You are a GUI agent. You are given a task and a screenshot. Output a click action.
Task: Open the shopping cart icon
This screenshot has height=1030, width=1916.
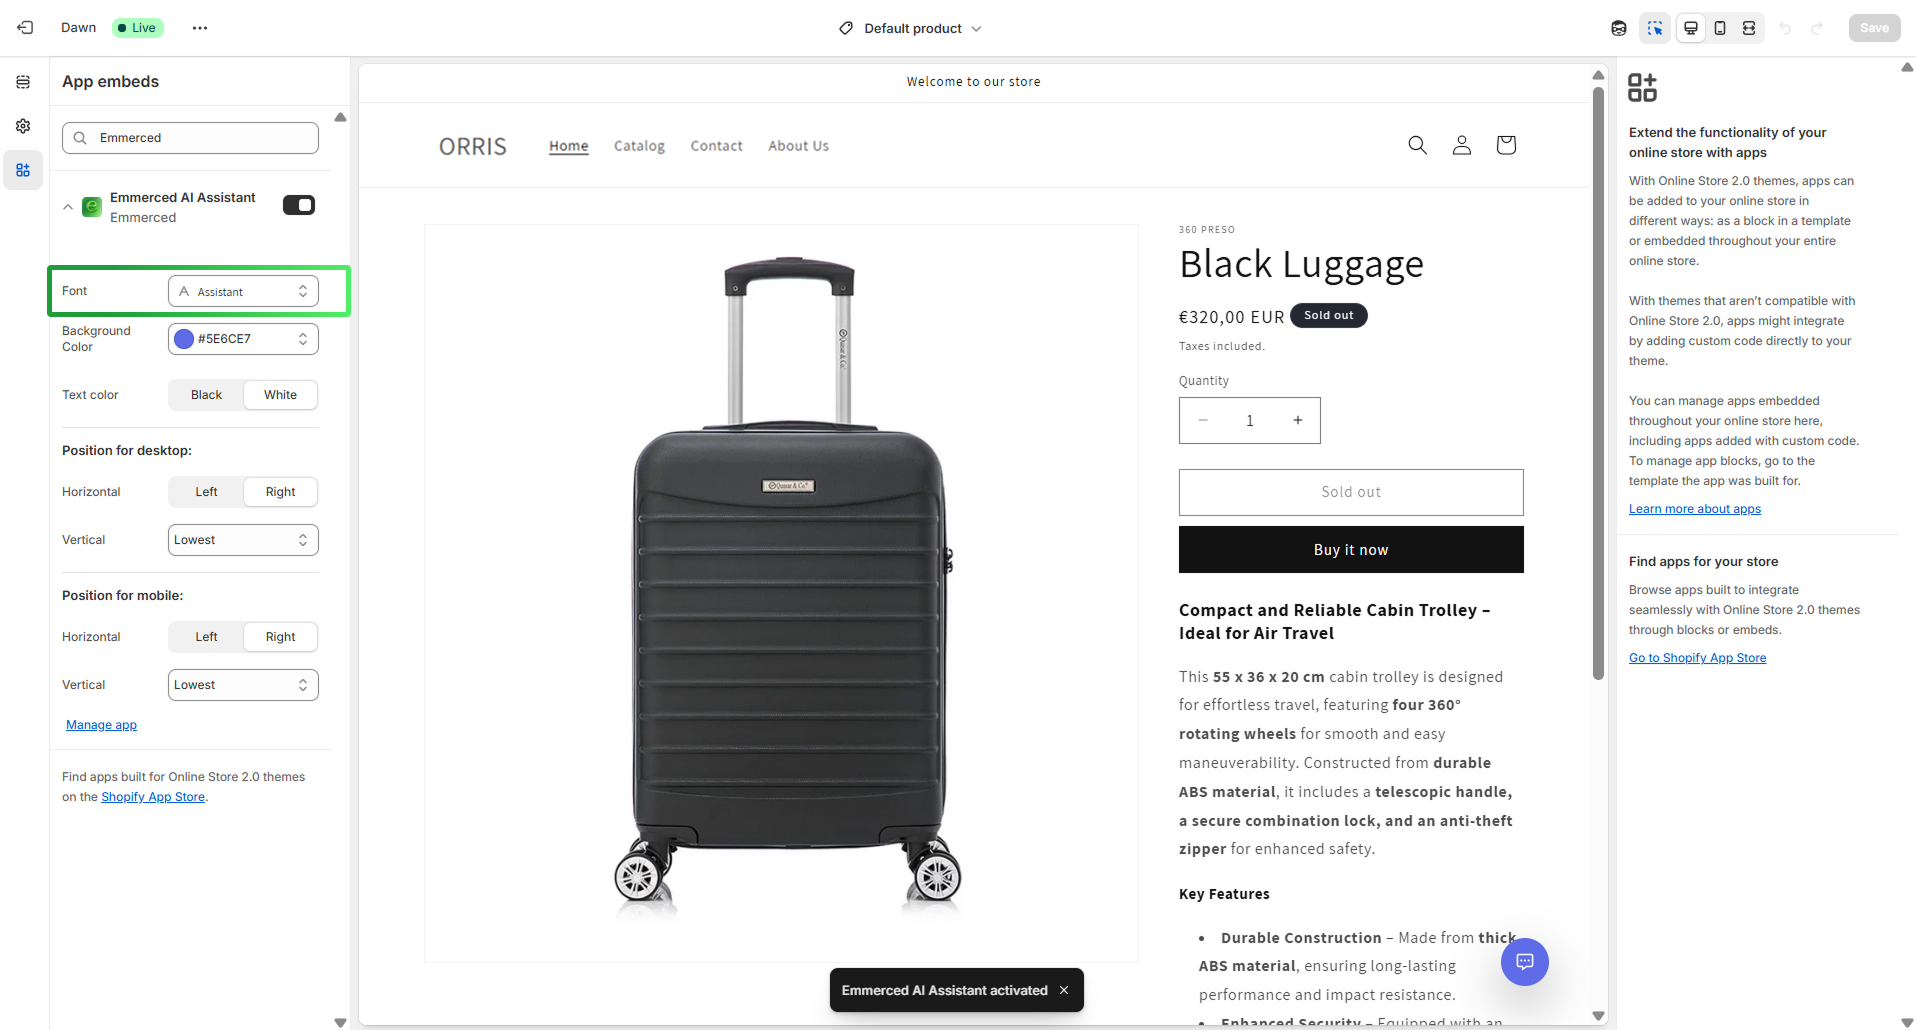1506,145
